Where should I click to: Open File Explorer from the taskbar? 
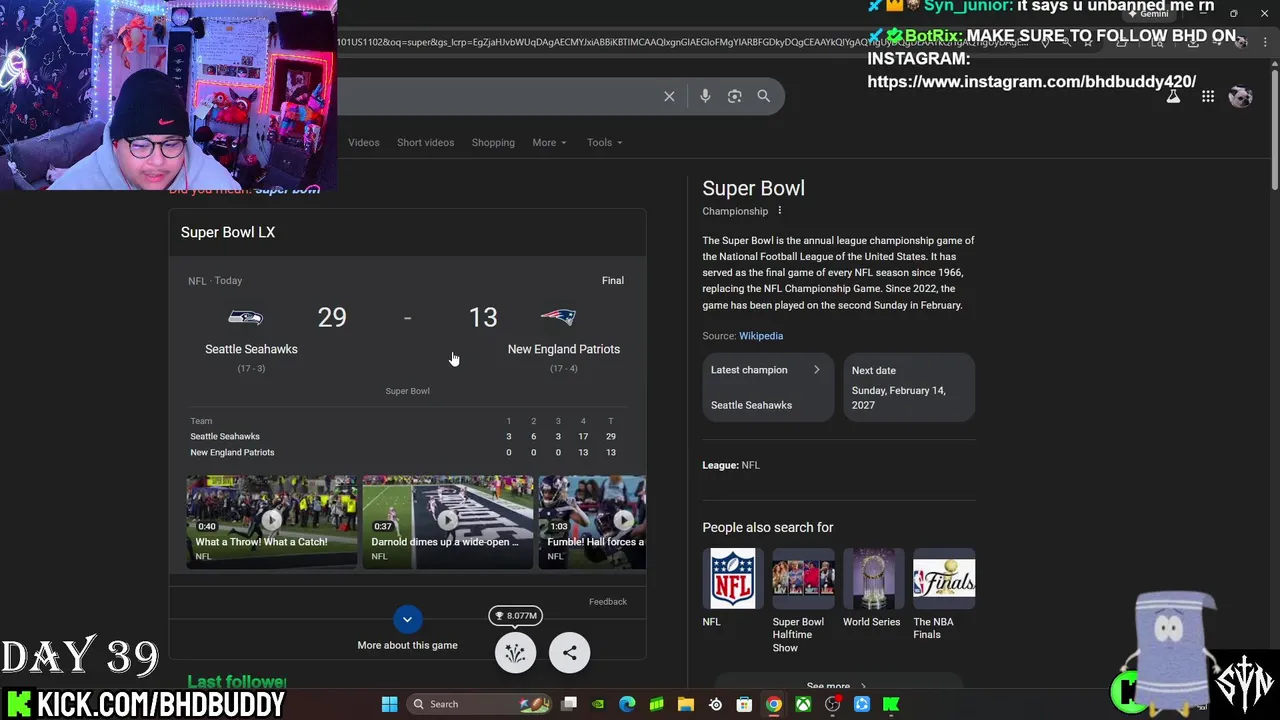click(x=686, y=704)
